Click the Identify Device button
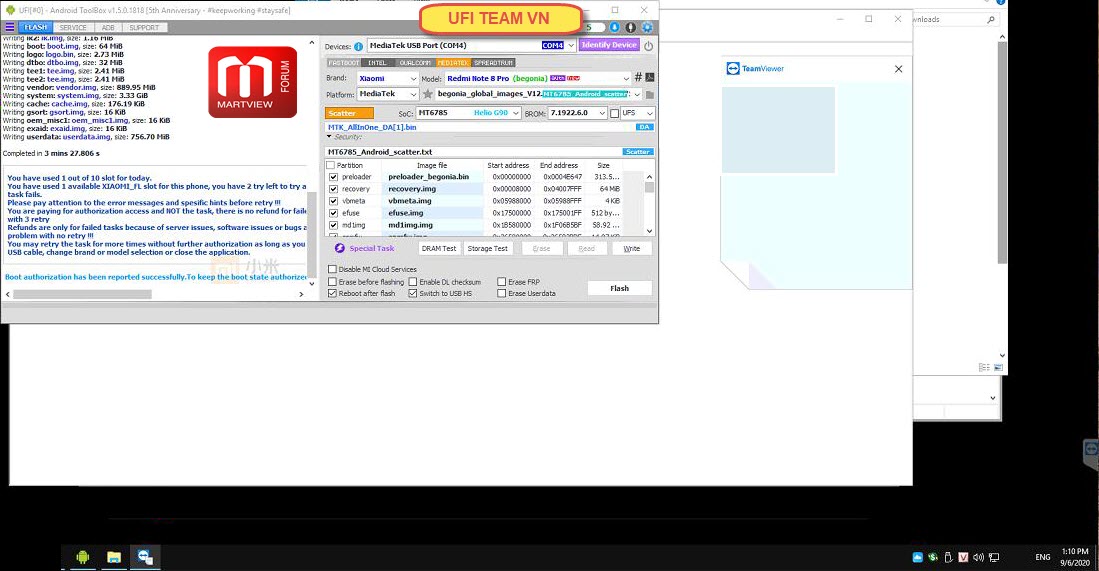The height and width of the screenshot is (571, 1099). [x=609, y=45]
